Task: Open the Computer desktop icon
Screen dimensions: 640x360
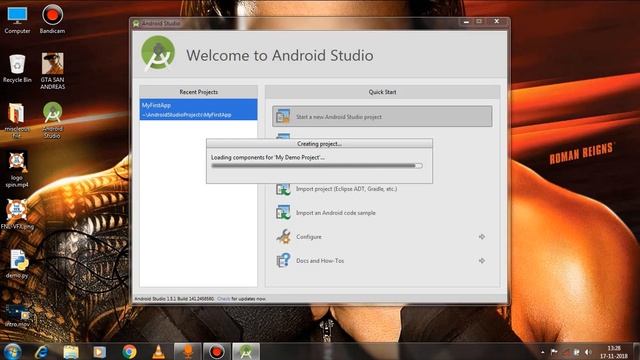Action: click(17, 20)
